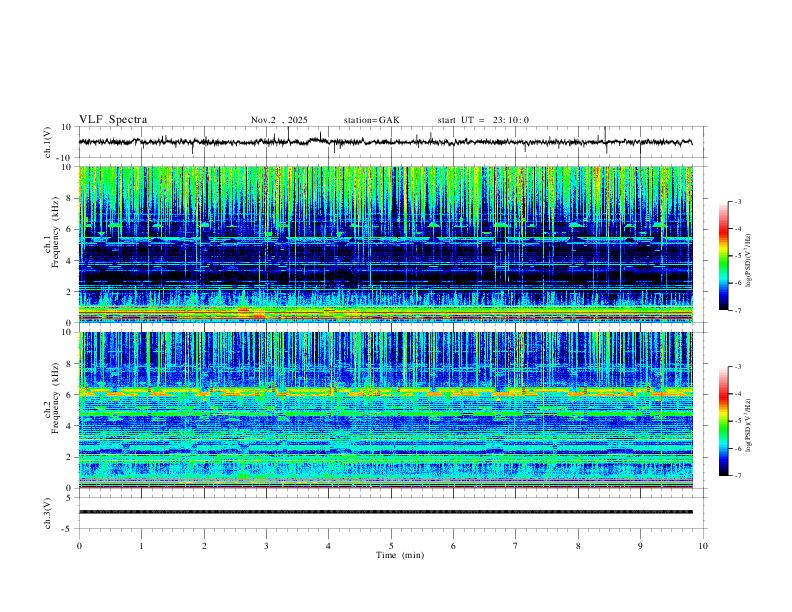Click the "6" kHz tick on ch.1 frequency axis
Viewport: 792px width, 612px height.
pyautogui.click(x=69, y=229)
